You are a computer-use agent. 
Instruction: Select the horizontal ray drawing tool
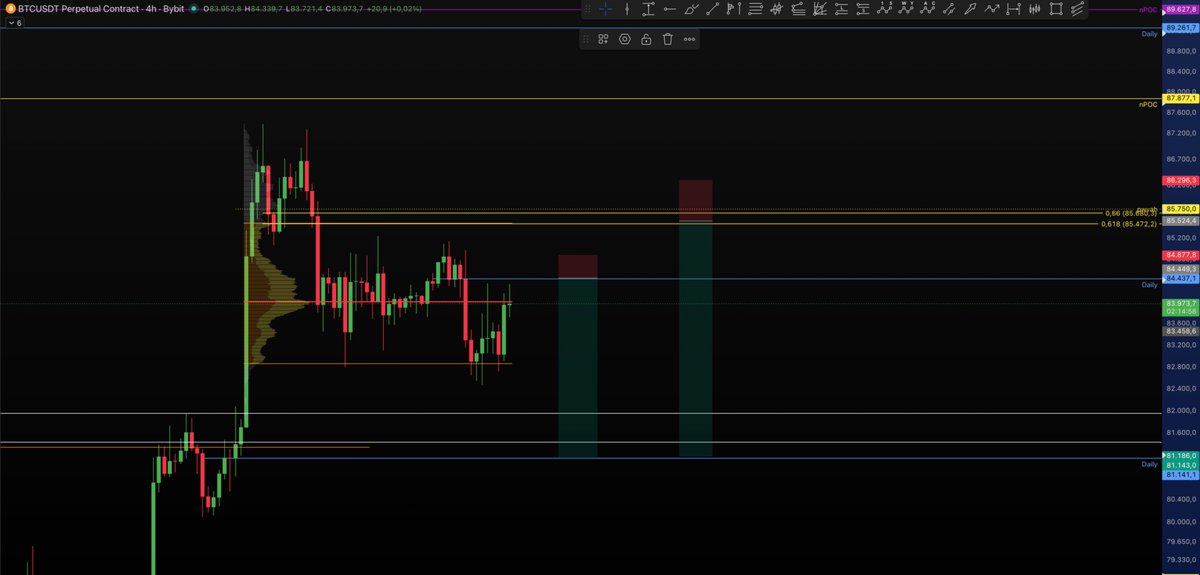[x=670, y=9]
